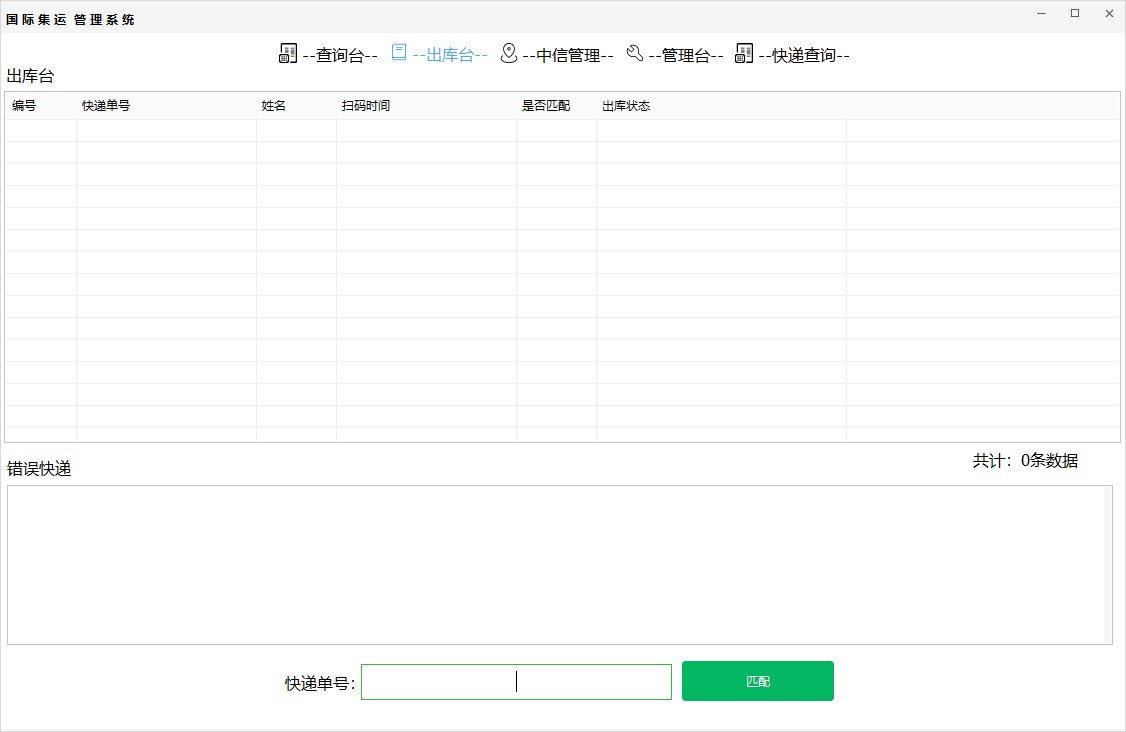Click the 错误快递 area scrollbar

1108,565
